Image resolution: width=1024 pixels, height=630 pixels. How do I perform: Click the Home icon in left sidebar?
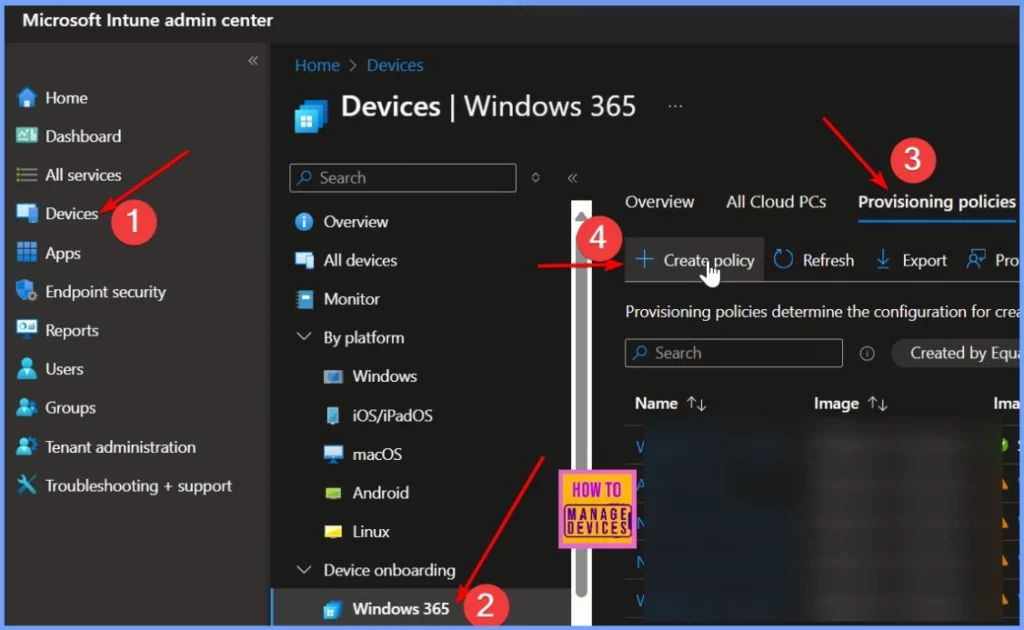[x=27, y=97]
